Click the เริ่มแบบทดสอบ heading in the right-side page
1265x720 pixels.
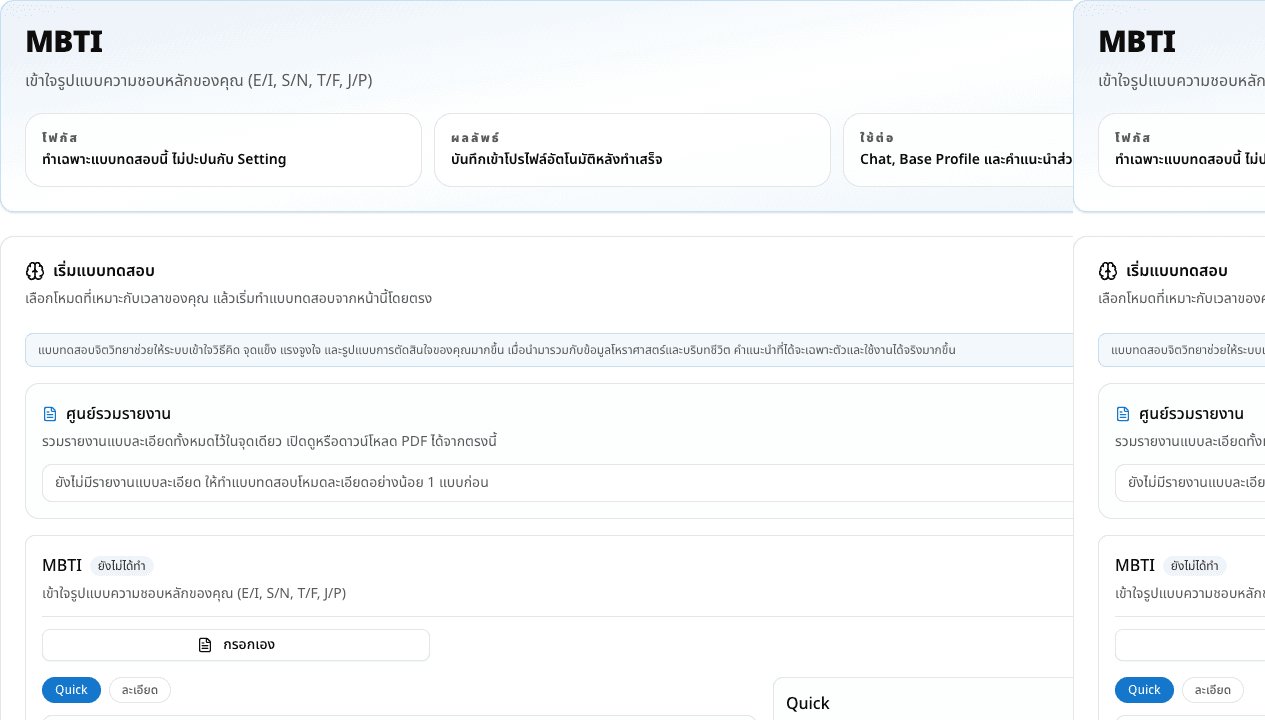(1177, 271)
